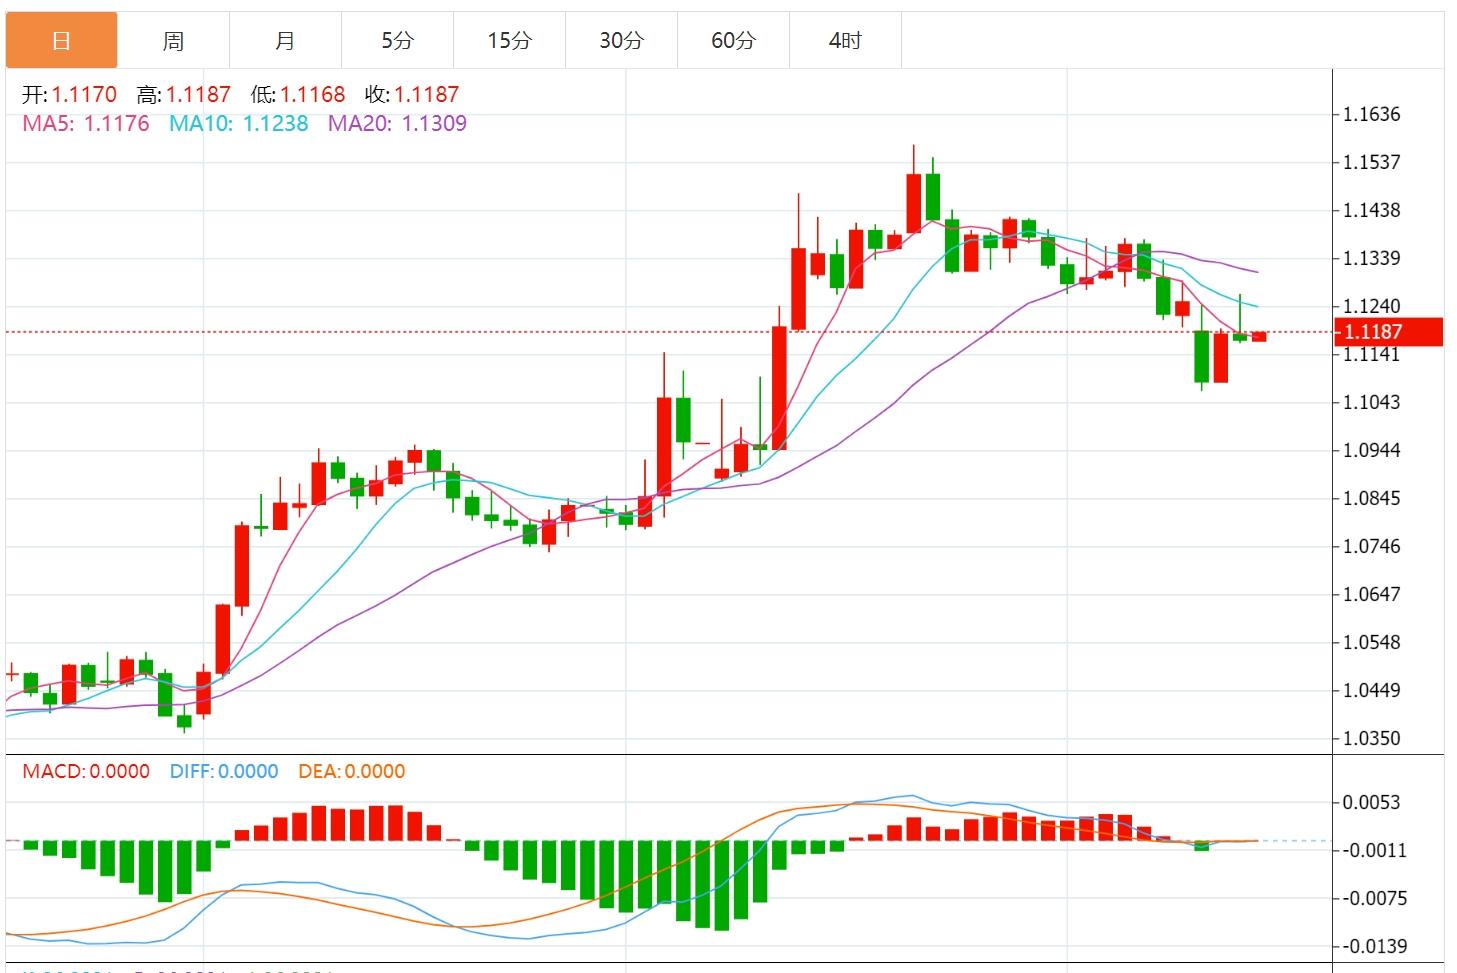
Task: Select the 日 daily timeframe tab
Action: tap(62, 40)
